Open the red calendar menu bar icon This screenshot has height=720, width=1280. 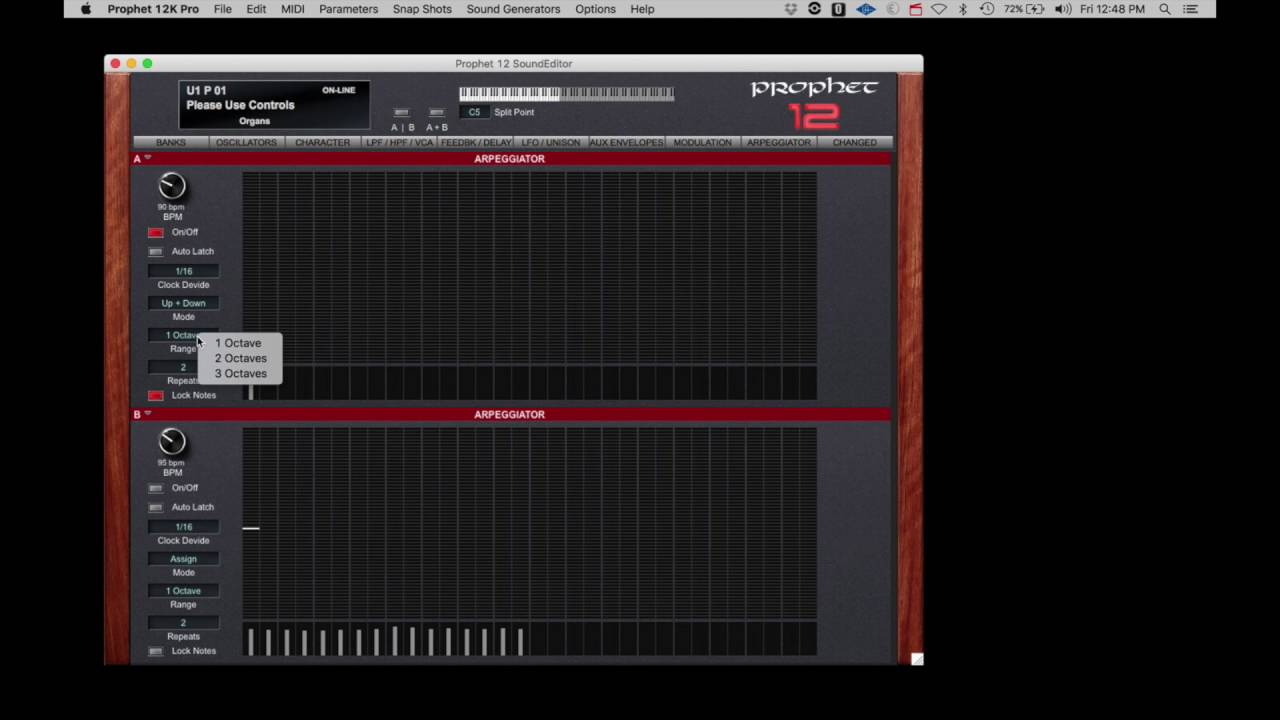pos(915,9)
